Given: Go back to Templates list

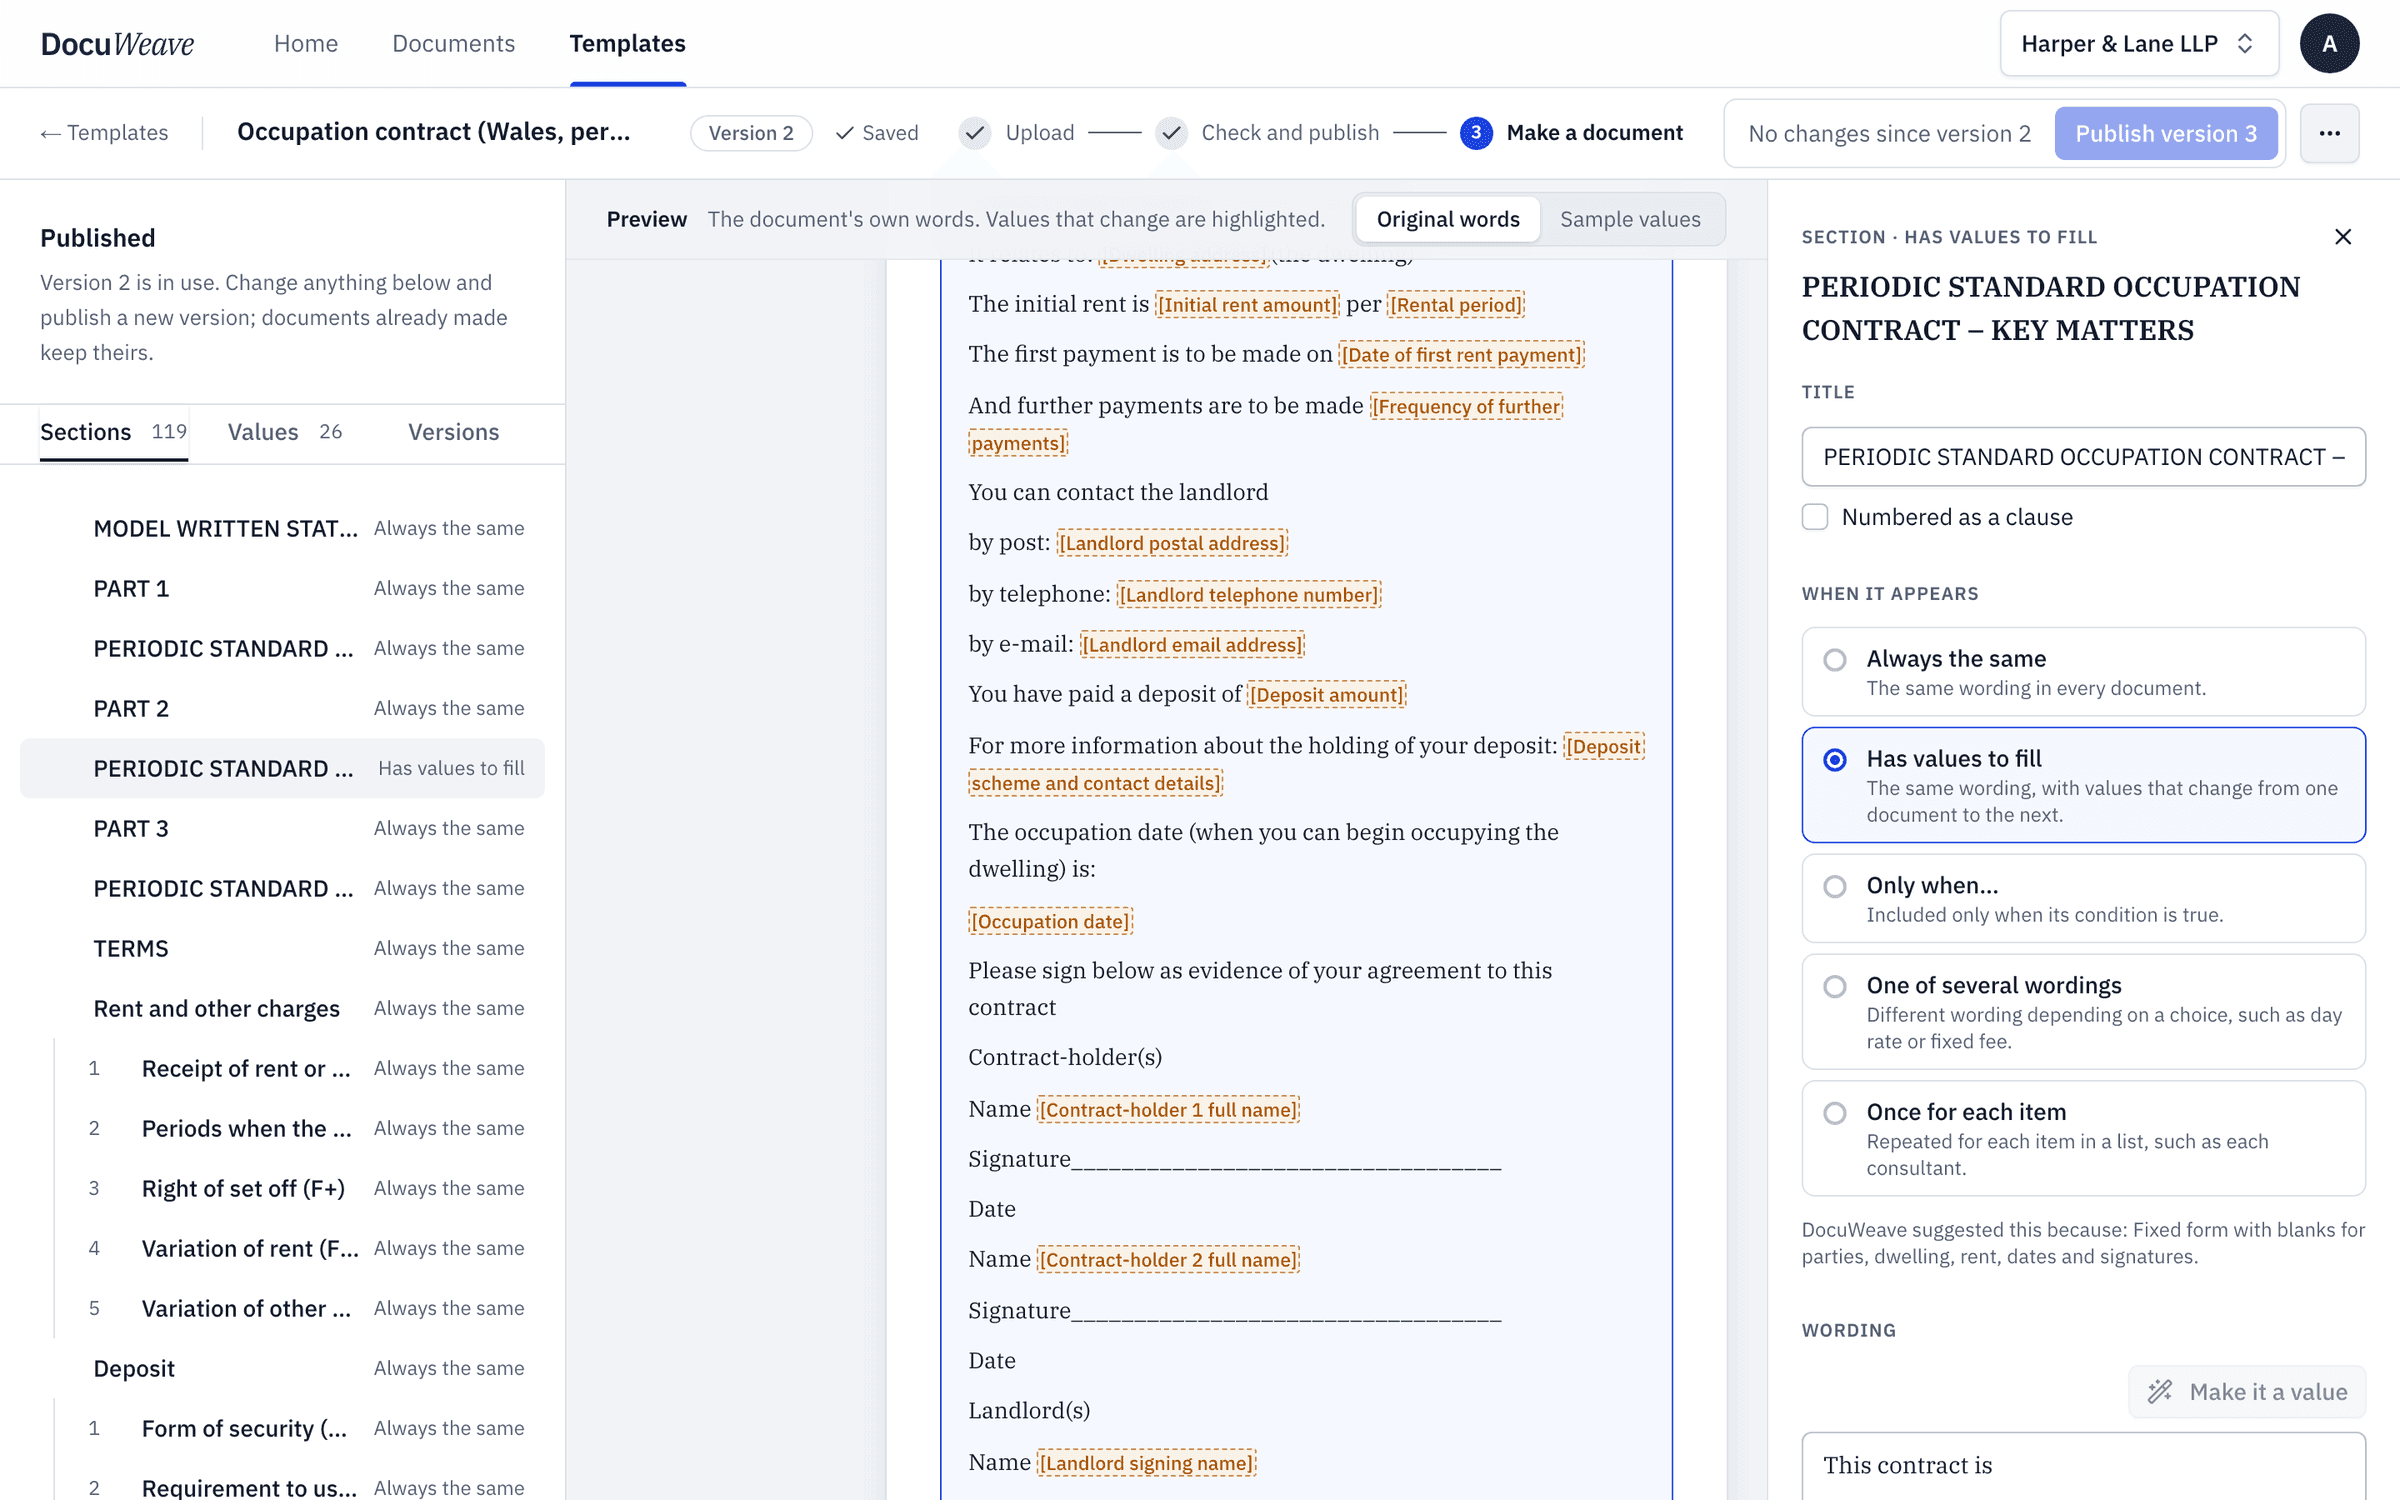Looking at the screenshot, I should tap(104, 133).
